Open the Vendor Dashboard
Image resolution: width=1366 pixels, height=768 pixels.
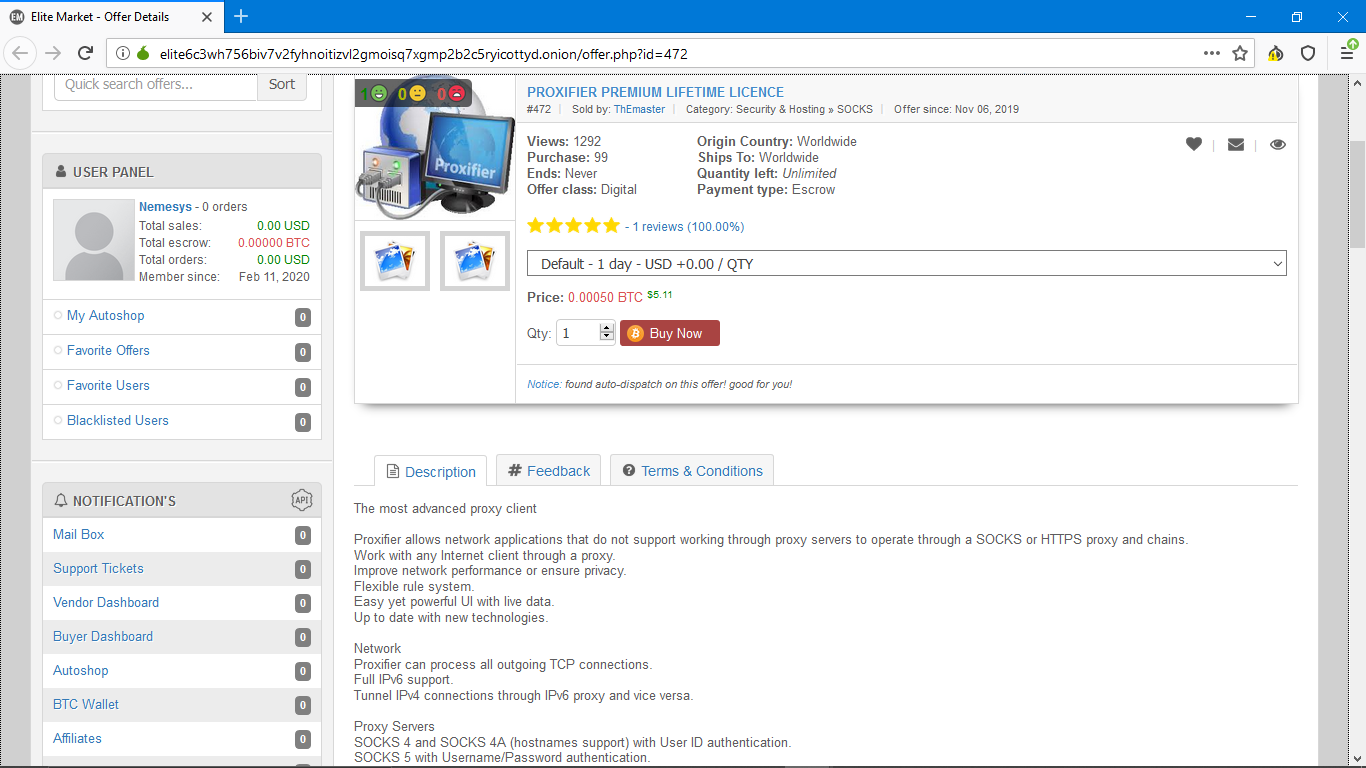[106, 602]
